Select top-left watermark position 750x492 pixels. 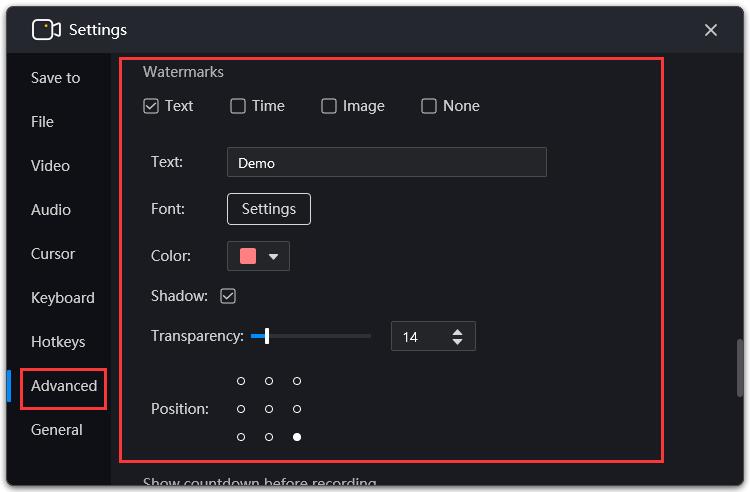coord(241,381)
